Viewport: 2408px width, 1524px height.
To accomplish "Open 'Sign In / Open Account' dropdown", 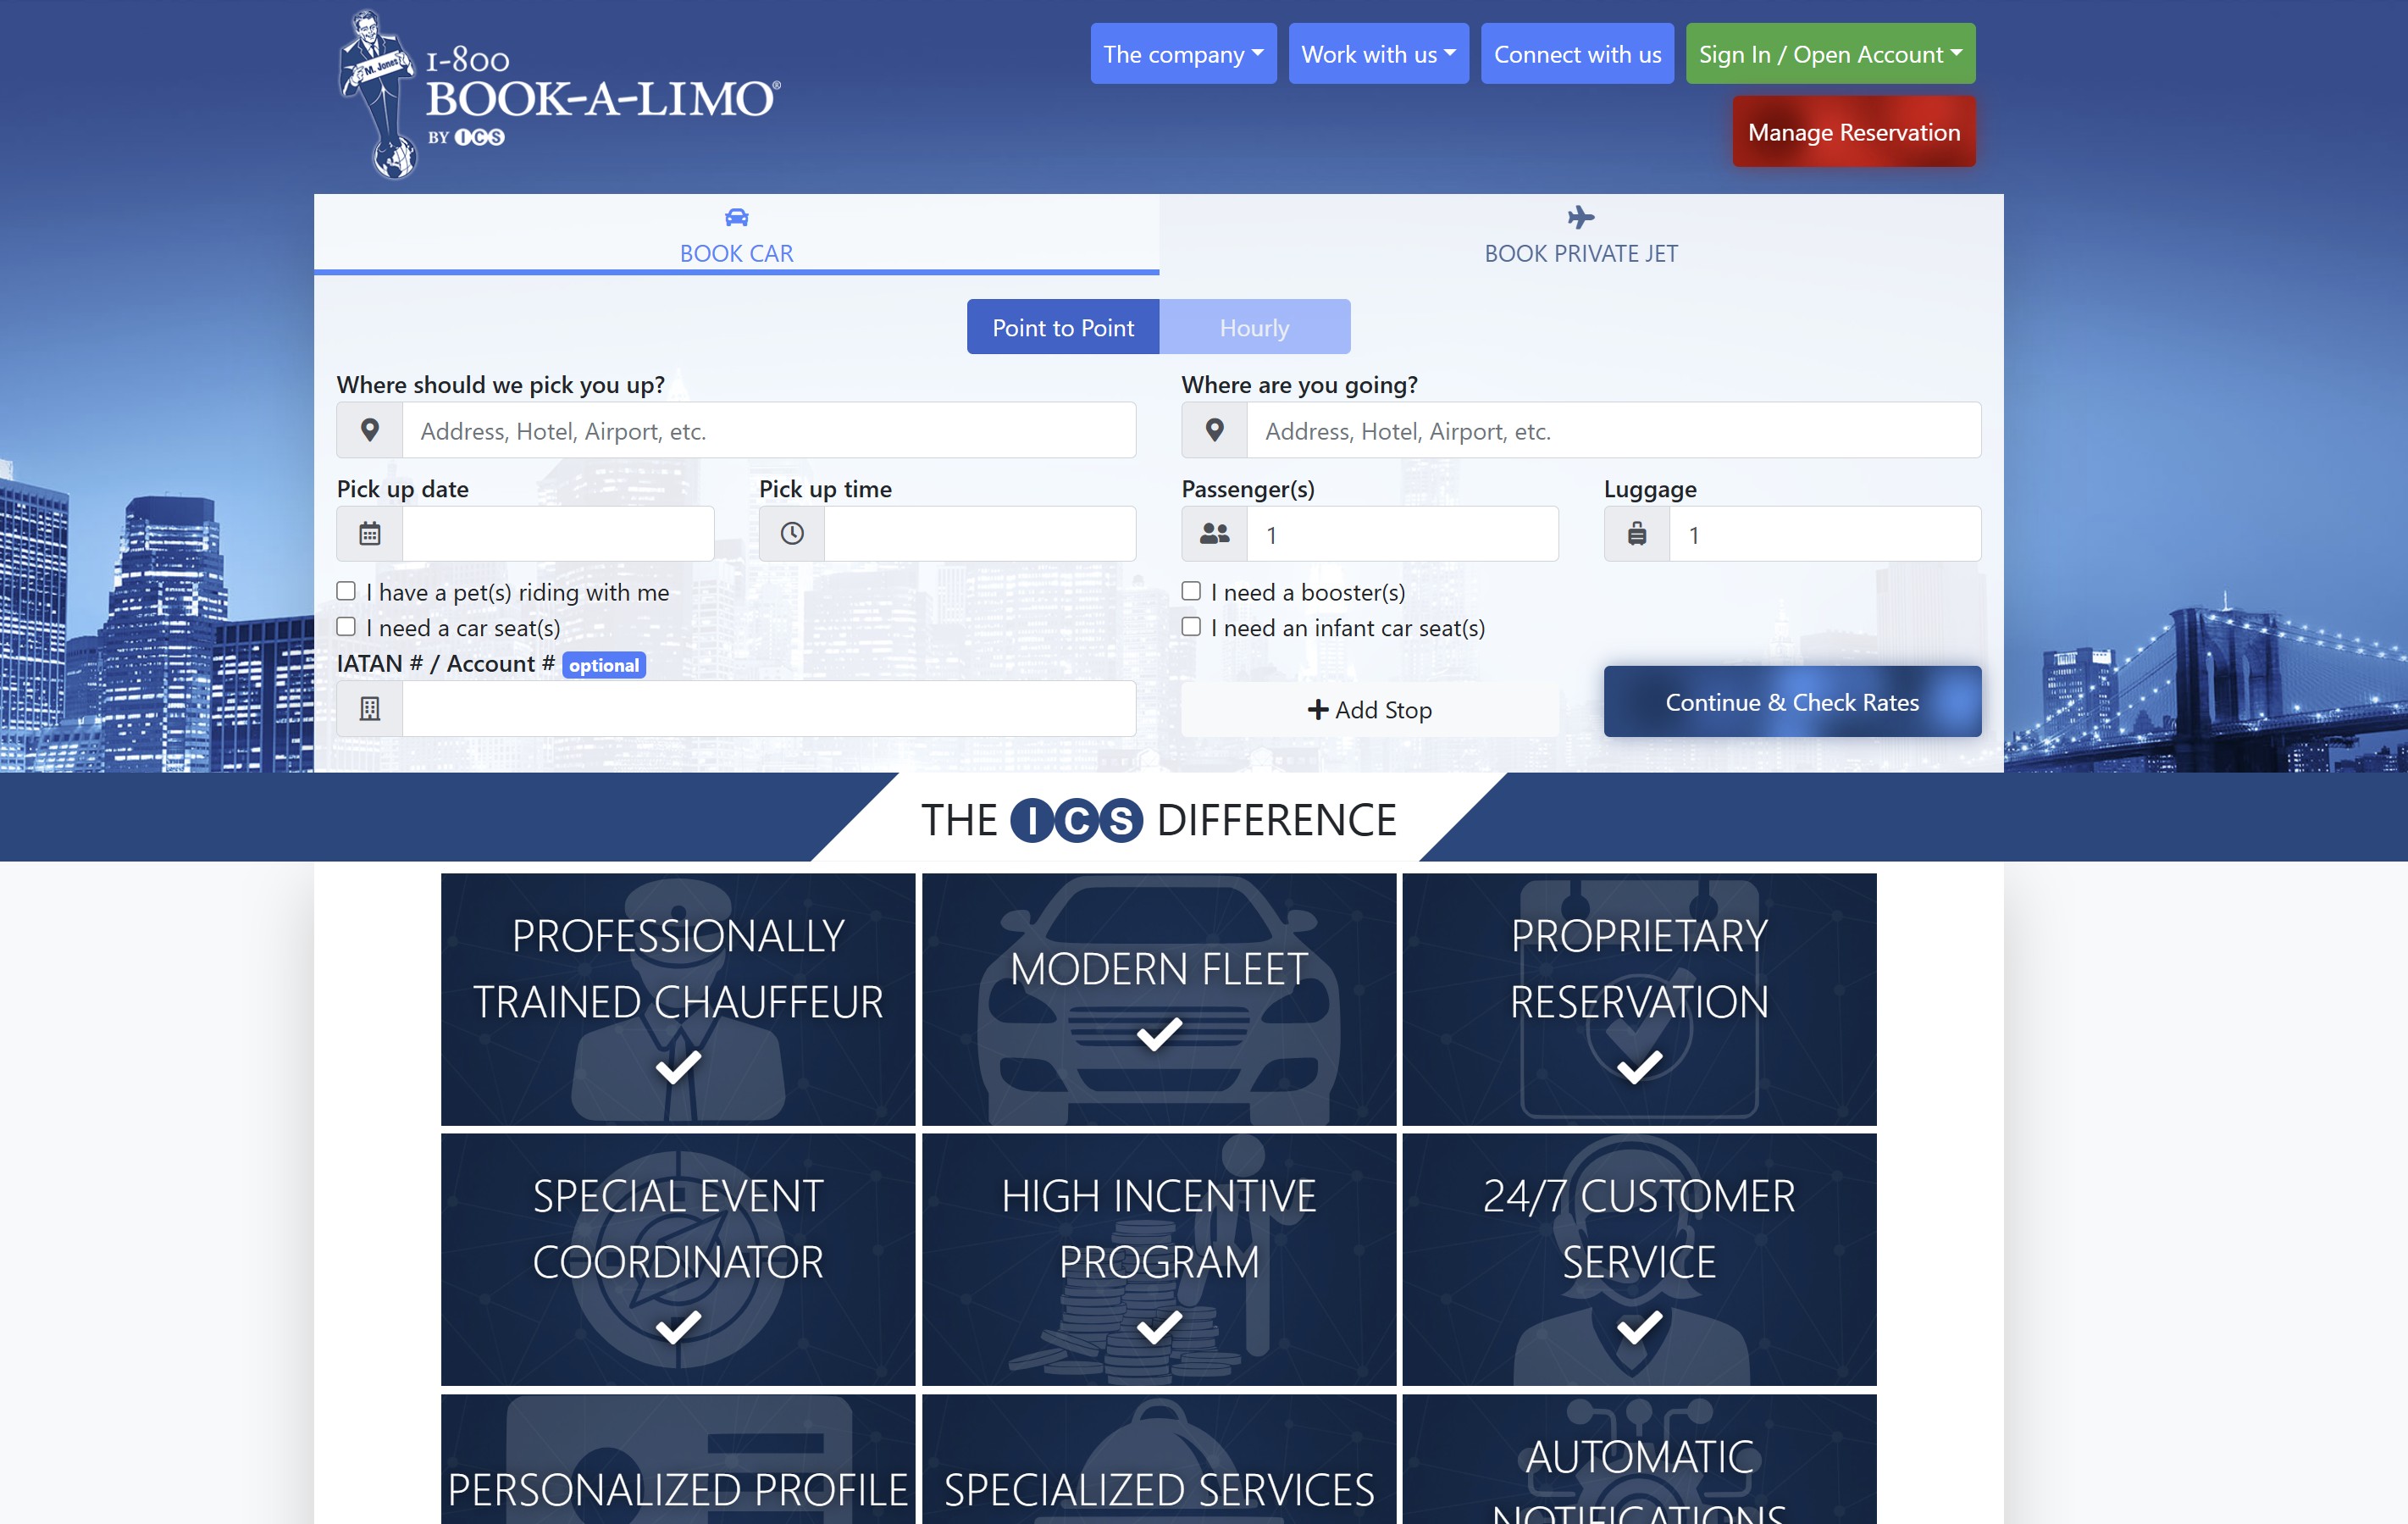I will 1830,54.
